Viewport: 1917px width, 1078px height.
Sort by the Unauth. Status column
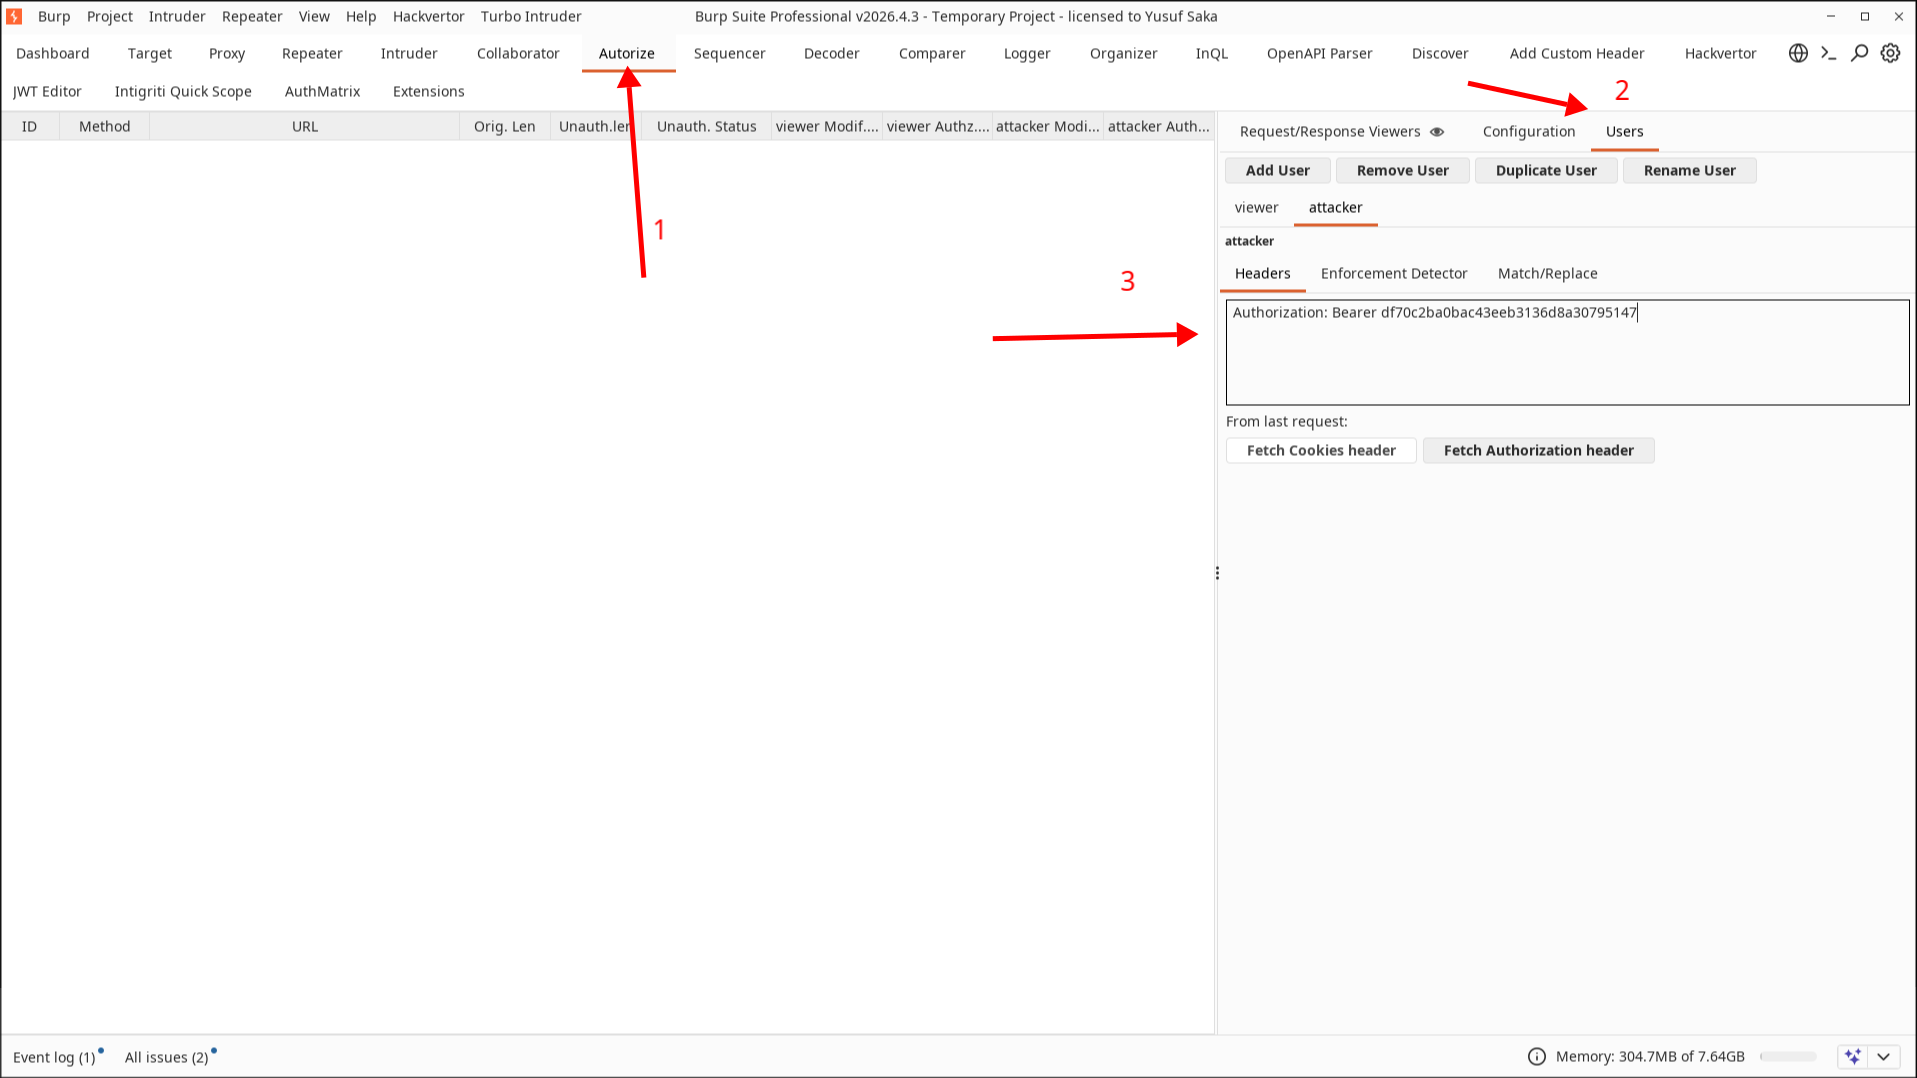click(x=707, y=126)
